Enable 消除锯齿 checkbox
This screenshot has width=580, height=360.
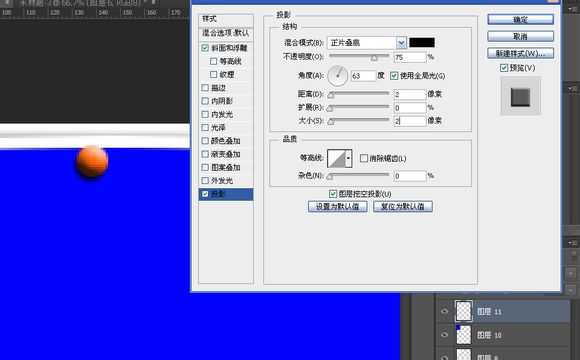click(x=364, y=158)
